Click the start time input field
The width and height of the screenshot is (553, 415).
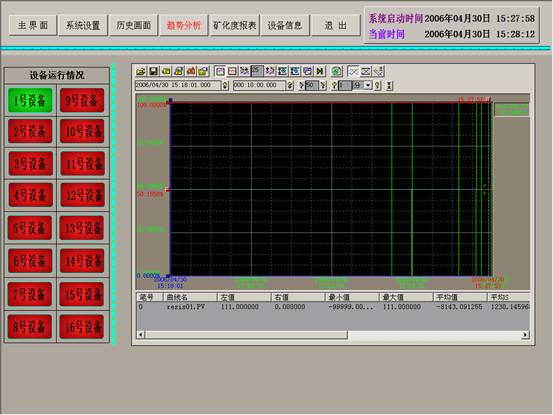click(x=178, y=85)
